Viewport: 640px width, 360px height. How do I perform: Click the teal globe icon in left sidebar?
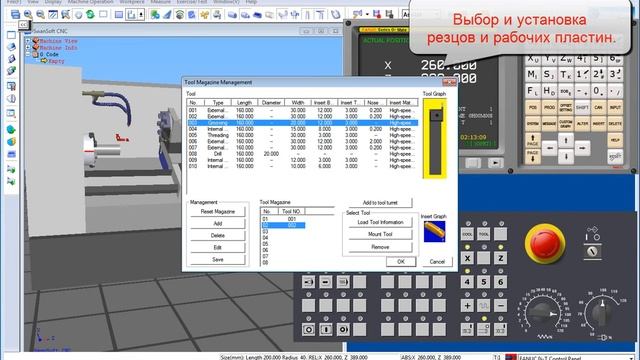coord(11,130)
